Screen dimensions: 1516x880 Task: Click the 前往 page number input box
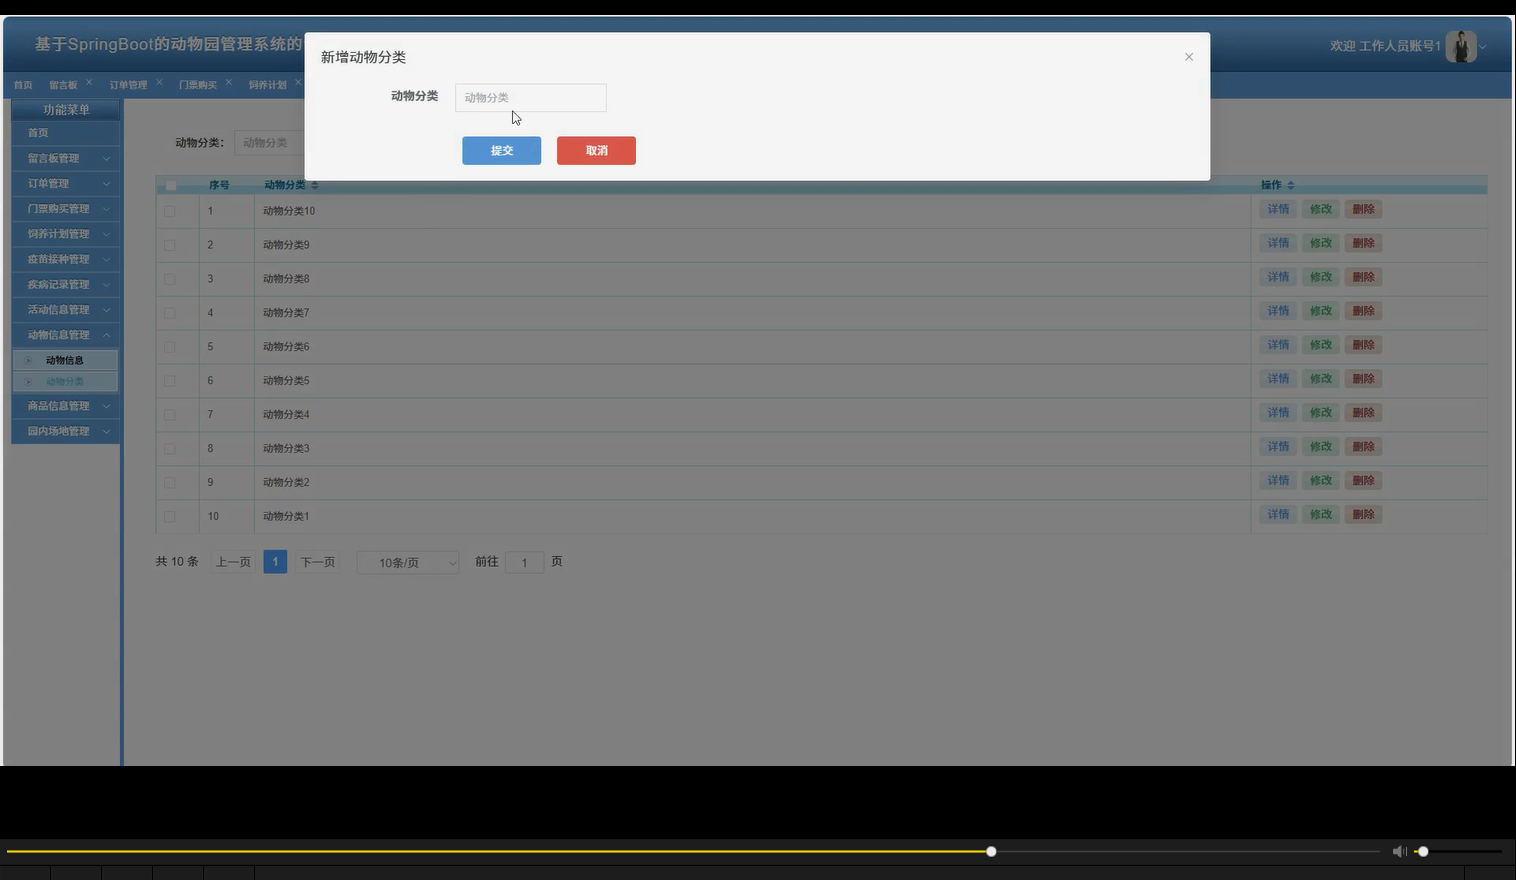point(524,562)
